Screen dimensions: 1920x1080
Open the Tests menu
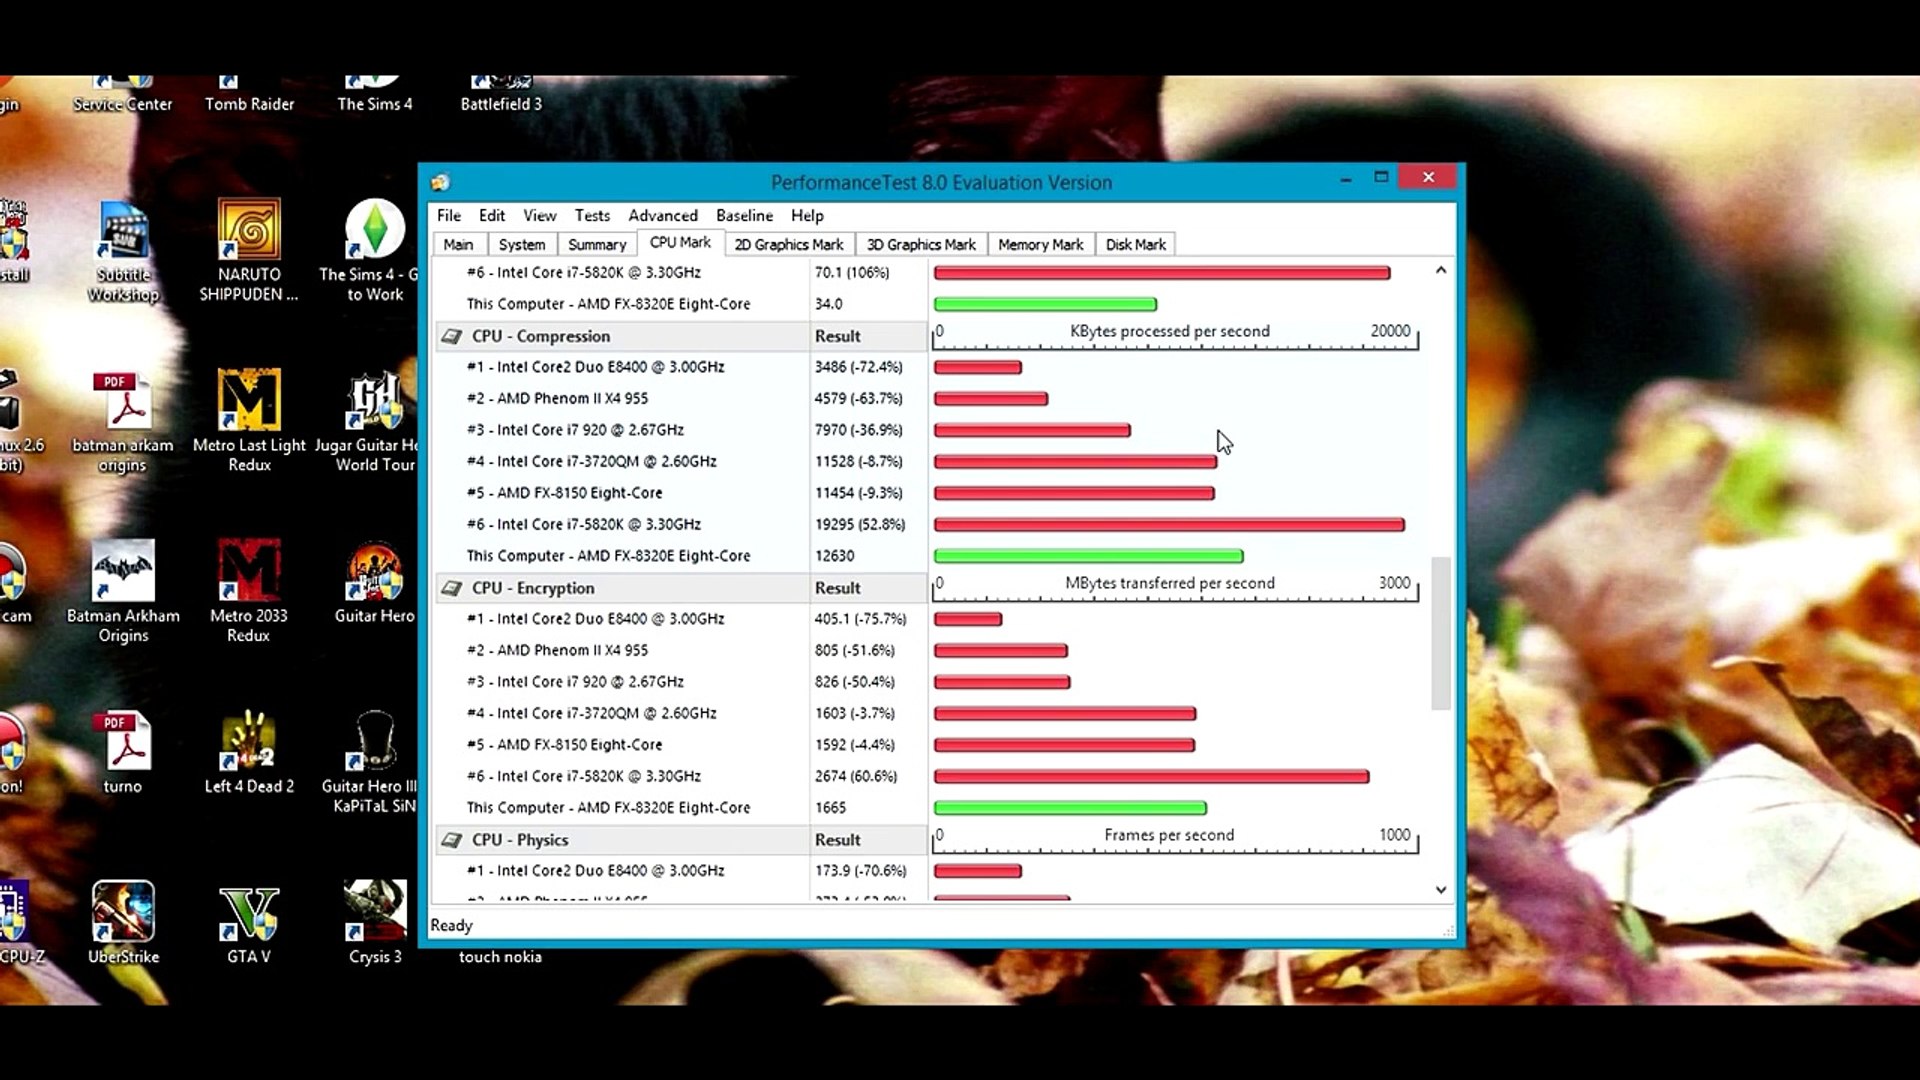(592, 215)
